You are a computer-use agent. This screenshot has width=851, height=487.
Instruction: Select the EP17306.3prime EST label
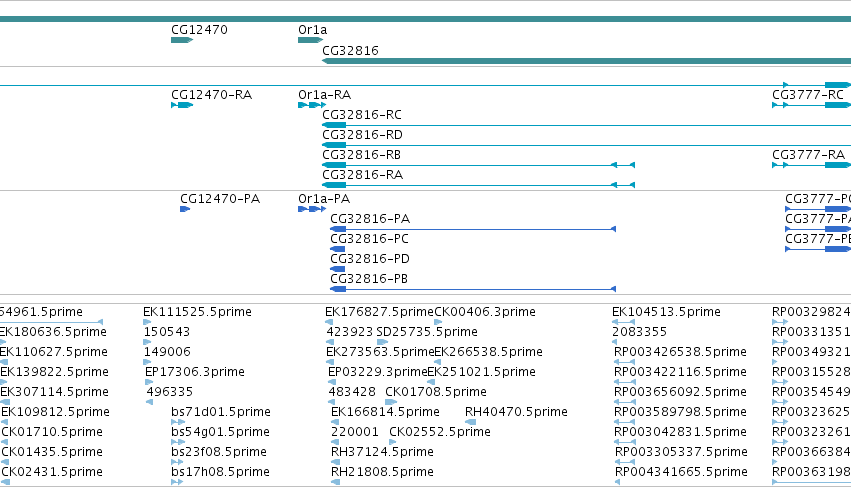195,372
